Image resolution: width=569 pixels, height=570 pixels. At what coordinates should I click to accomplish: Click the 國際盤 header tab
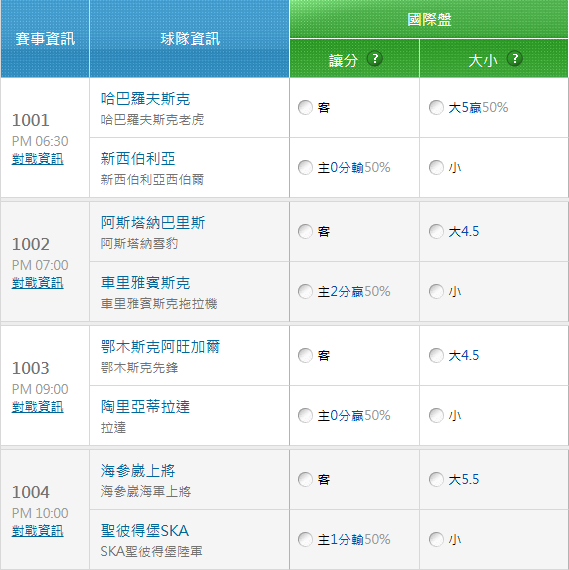(x=429, y=19)
